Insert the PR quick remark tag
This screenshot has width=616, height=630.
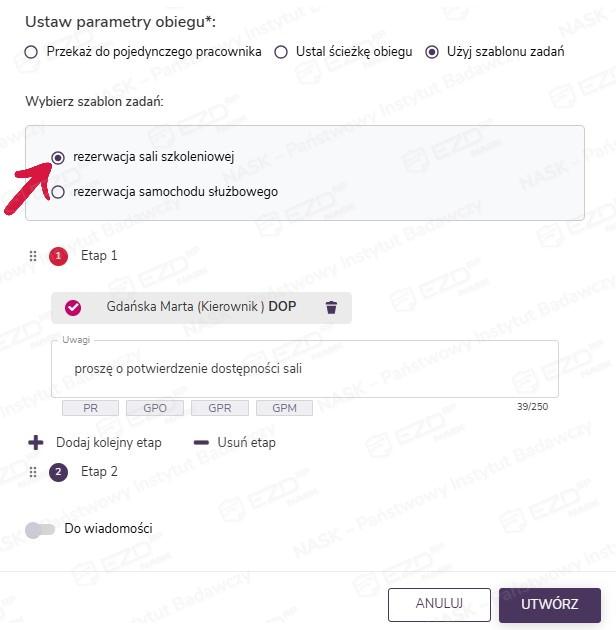[x=90, y=408]
